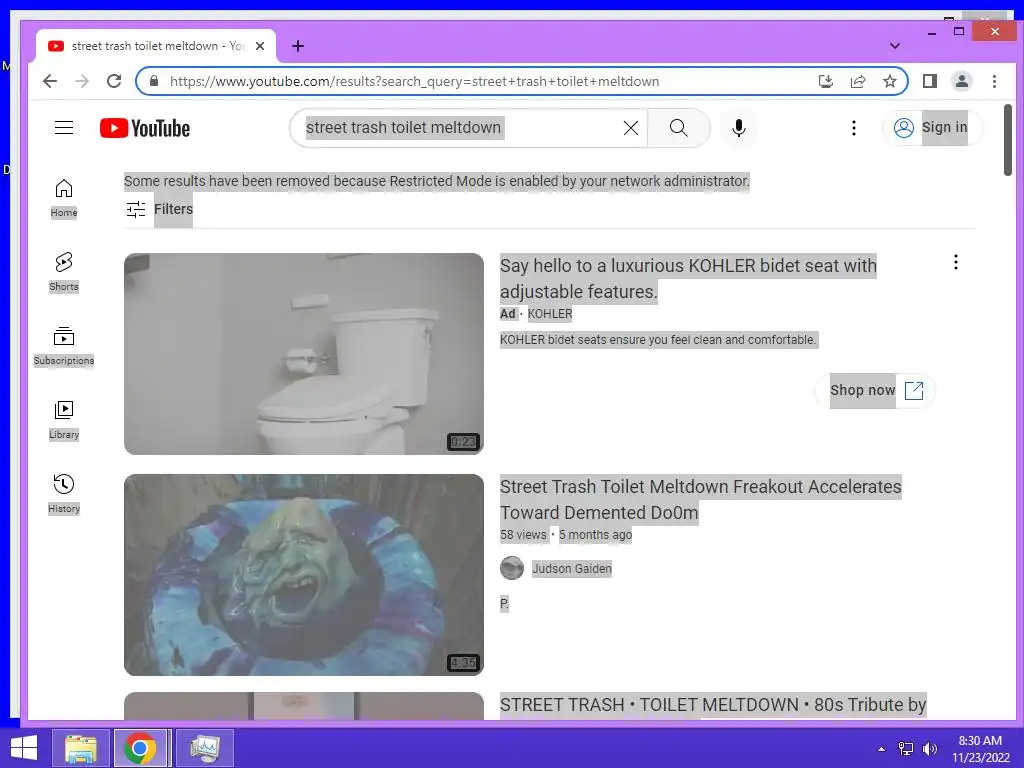Image resolution: width=1024 pixels, height=768 pixels.
Task: Open the monitor app in taskbar
Action: (x=204, y=748)
